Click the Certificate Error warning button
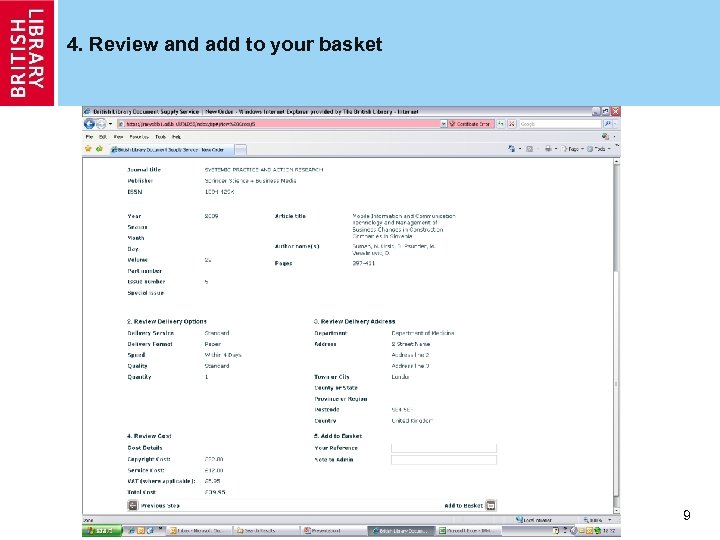720x540 pixels. coord(470,124)
